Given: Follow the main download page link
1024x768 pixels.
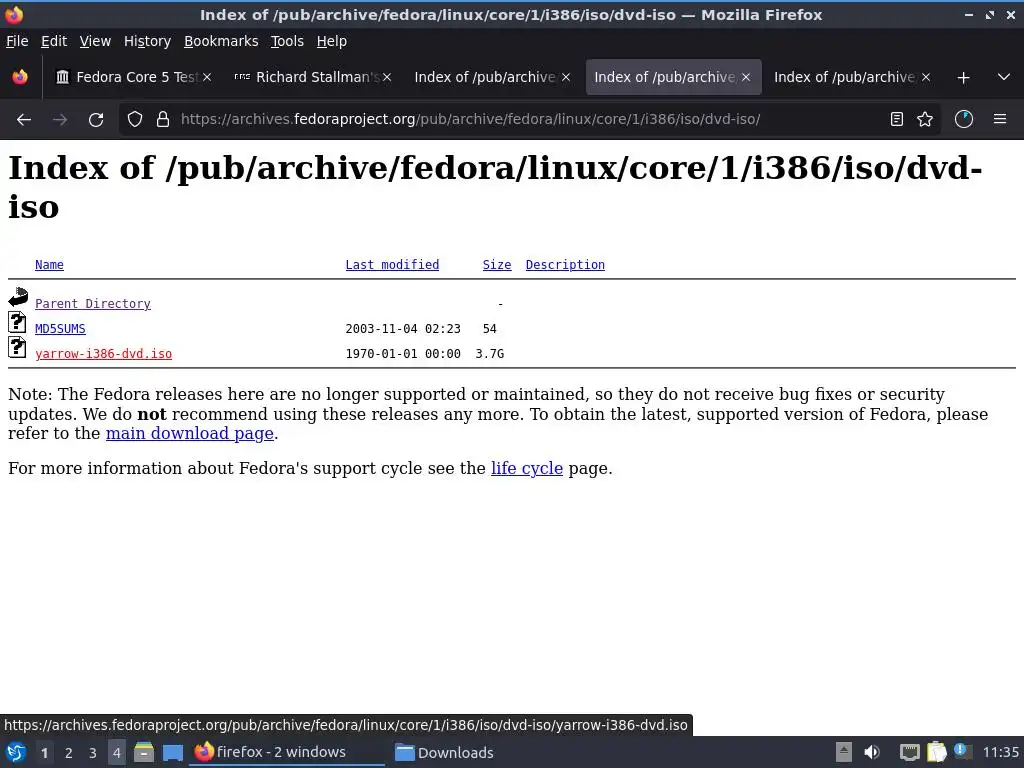Looking at the screenshot, I should (x=189, y=434).
